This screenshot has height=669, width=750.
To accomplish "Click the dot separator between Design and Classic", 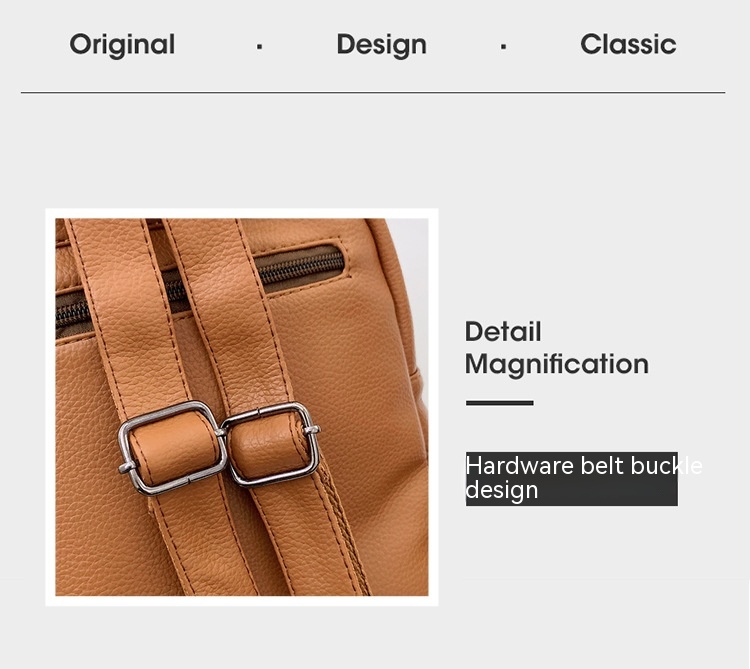I will (x=503, y=46).
